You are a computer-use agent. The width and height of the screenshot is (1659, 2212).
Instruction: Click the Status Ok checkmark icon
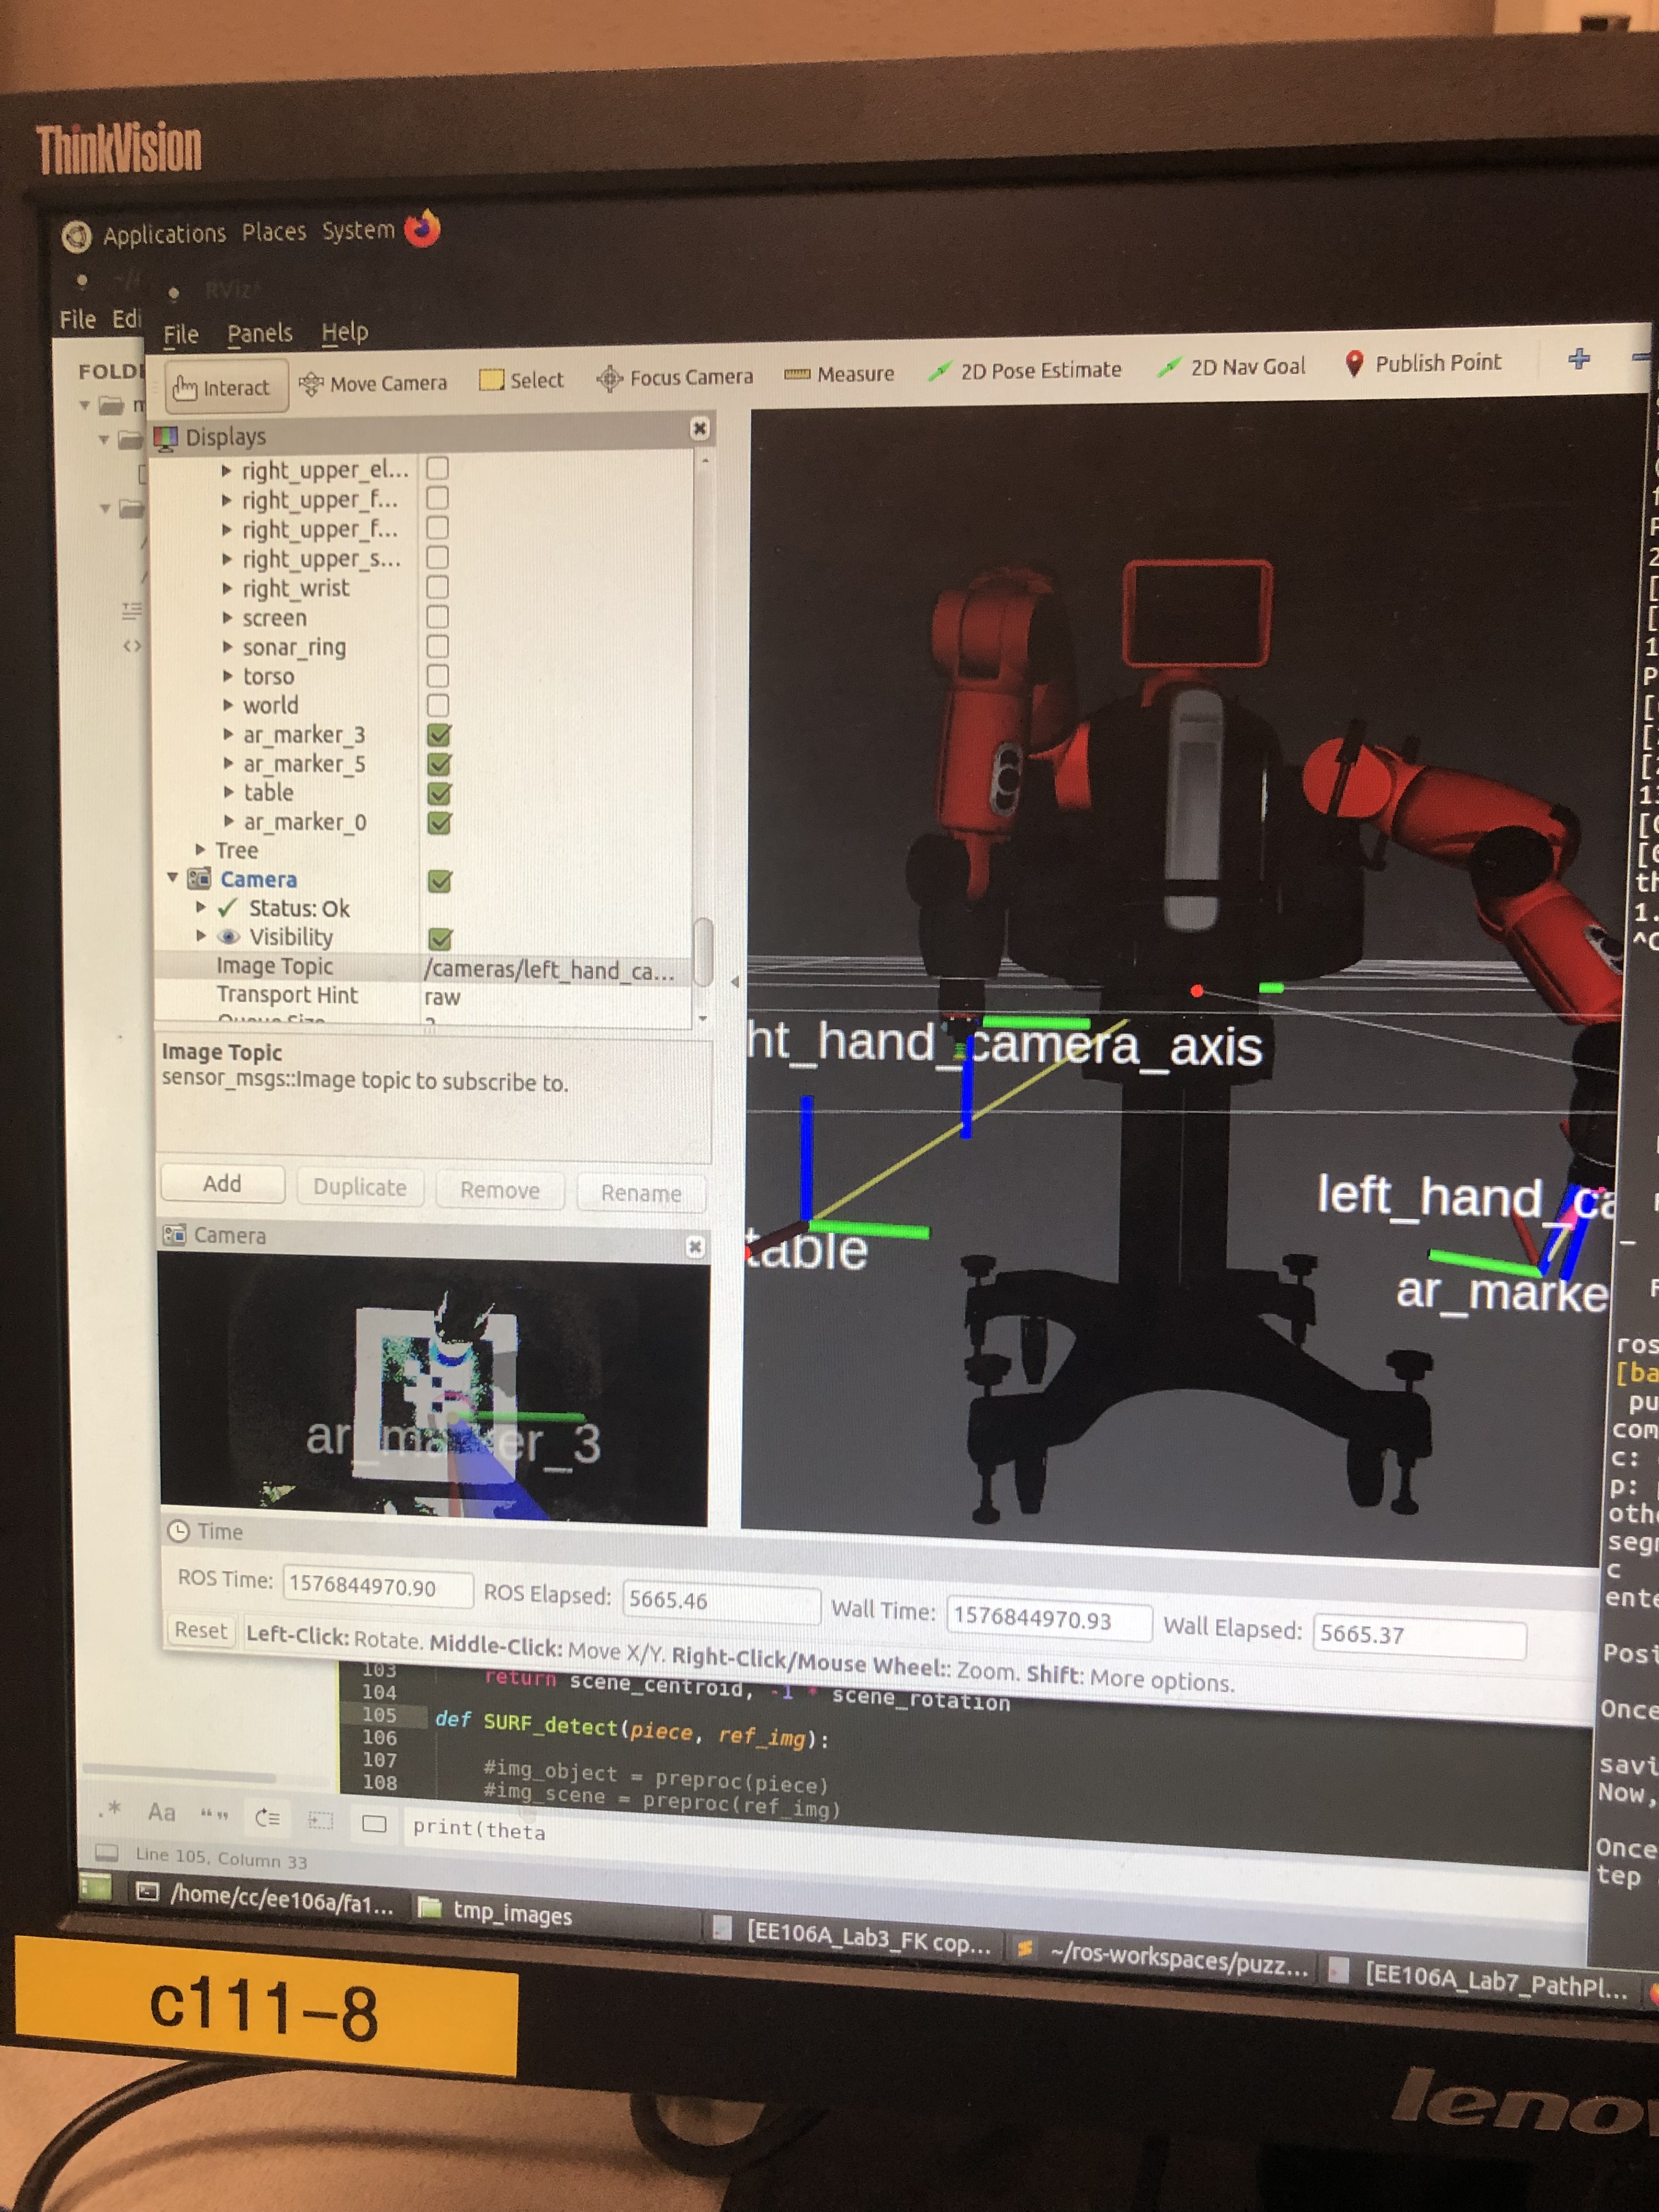pyautogui.click(x=228, y=907)
